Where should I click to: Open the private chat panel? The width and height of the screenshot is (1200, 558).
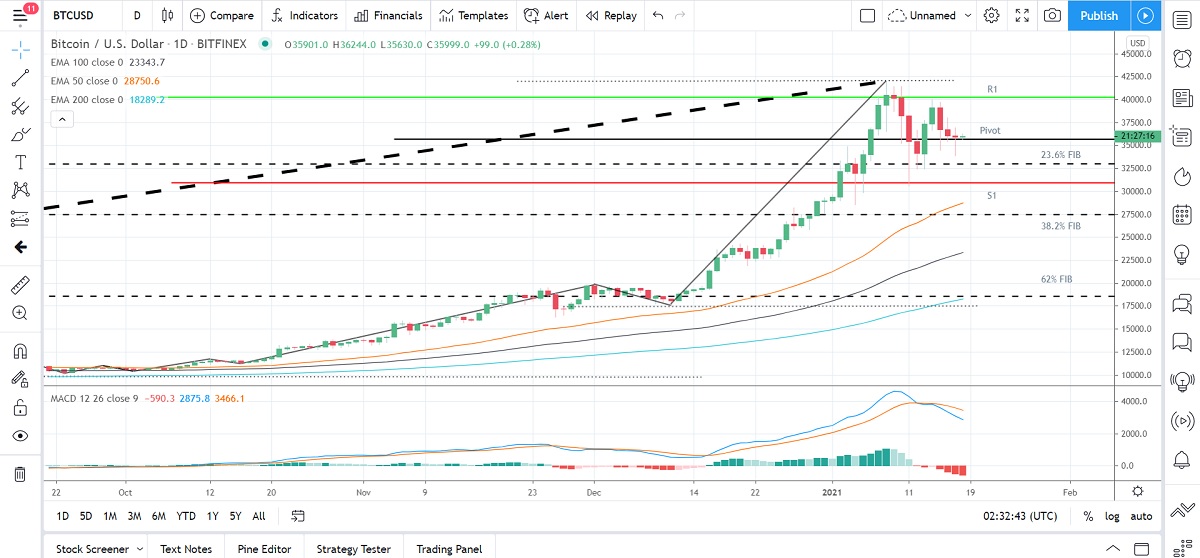tap(1181, 341)
